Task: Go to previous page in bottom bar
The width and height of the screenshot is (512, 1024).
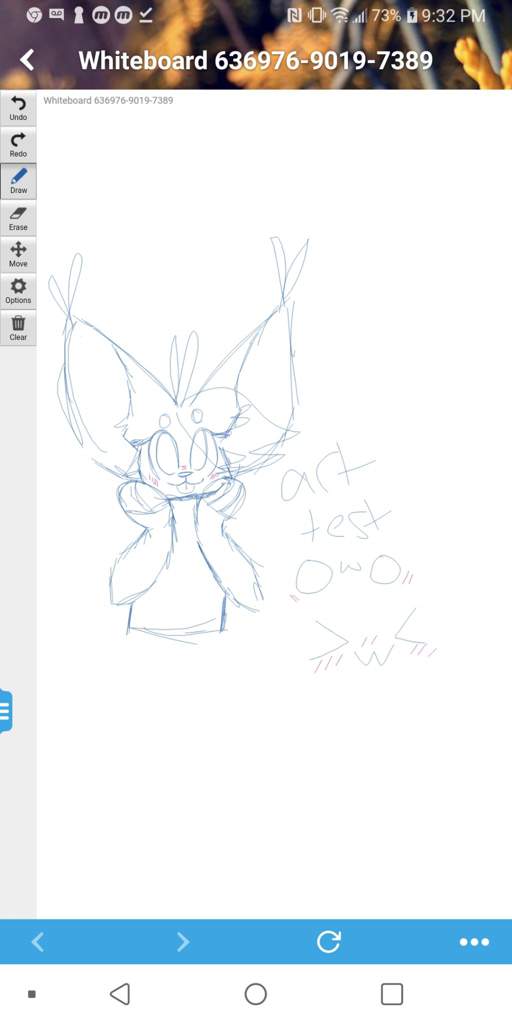Action: [38, 942]
